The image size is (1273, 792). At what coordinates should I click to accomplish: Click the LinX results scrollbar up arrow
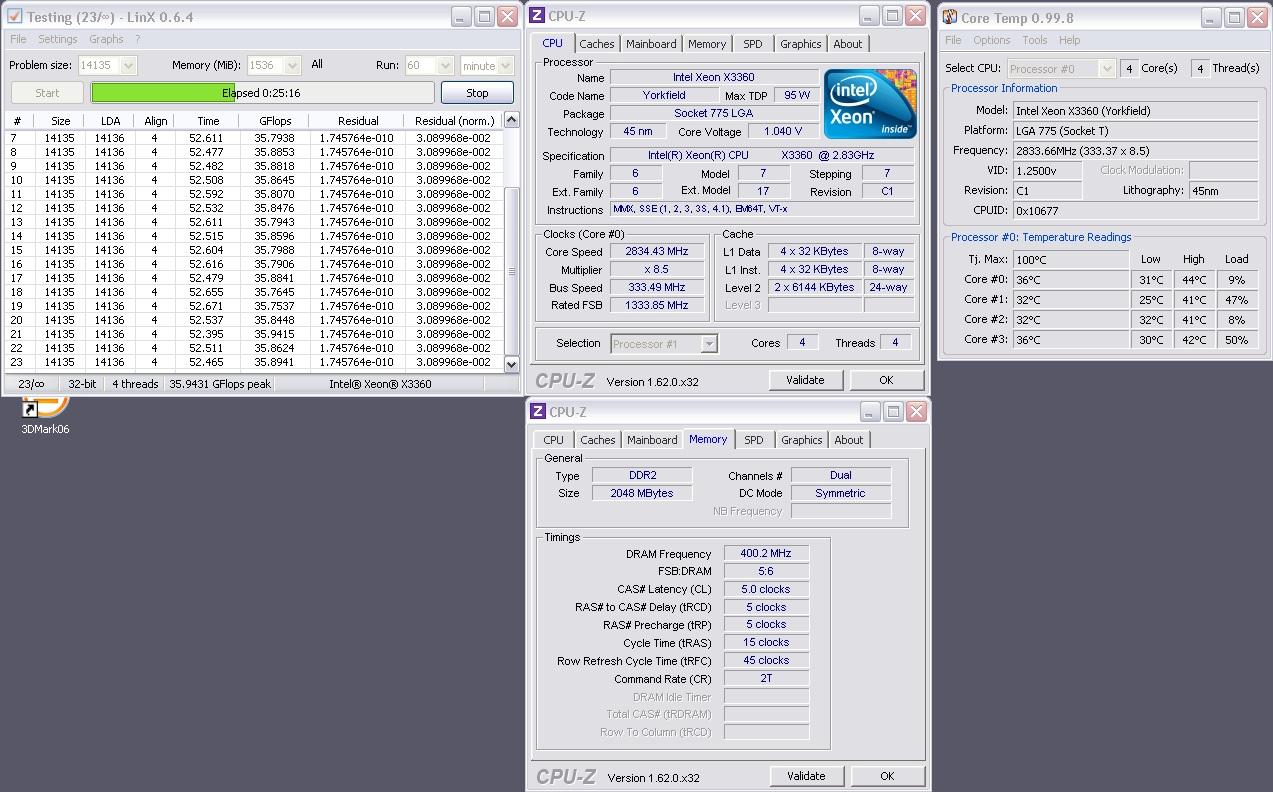tap(511, 120)
